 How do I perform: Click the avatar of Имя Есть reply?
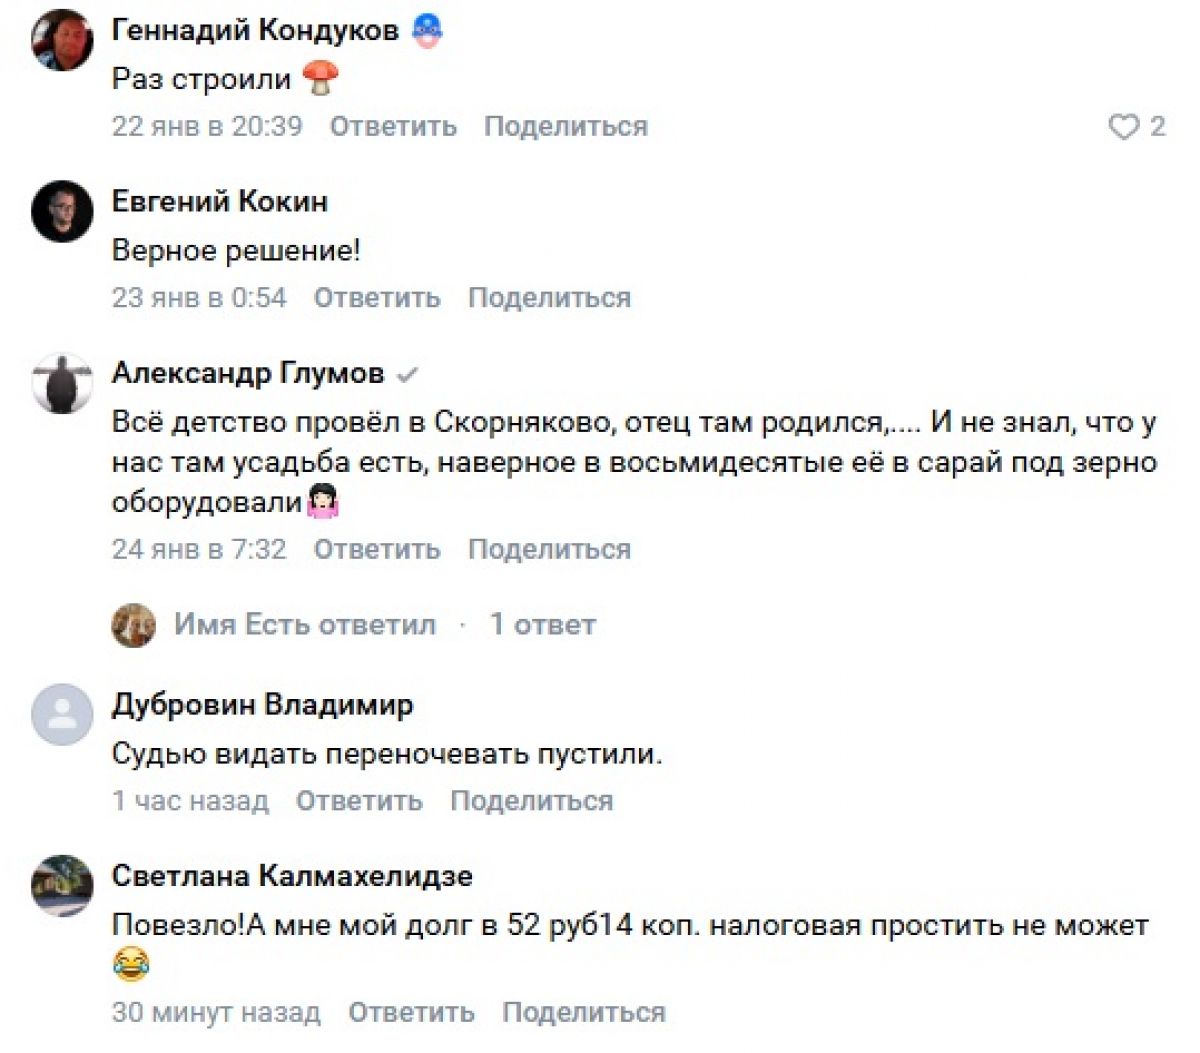coord(134,625)
